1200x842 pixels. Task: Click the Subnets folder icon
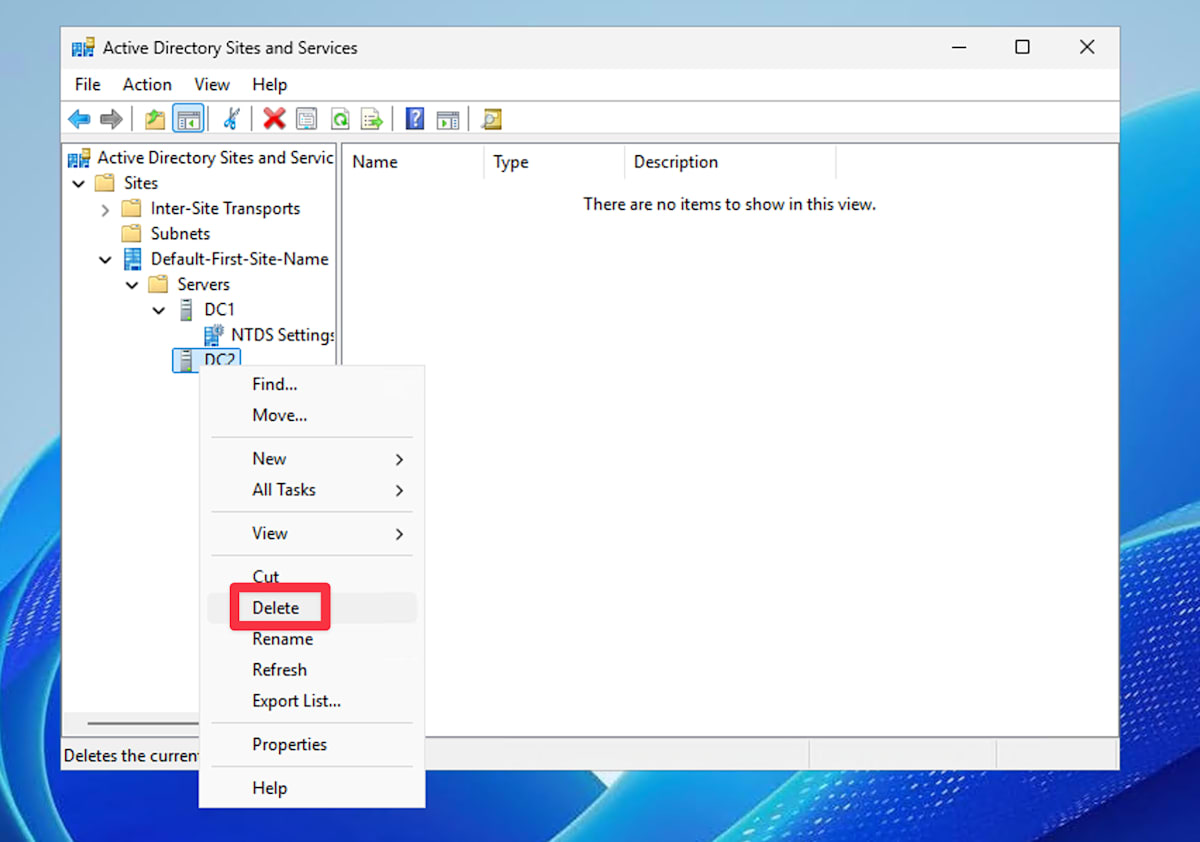coord(131,234)
